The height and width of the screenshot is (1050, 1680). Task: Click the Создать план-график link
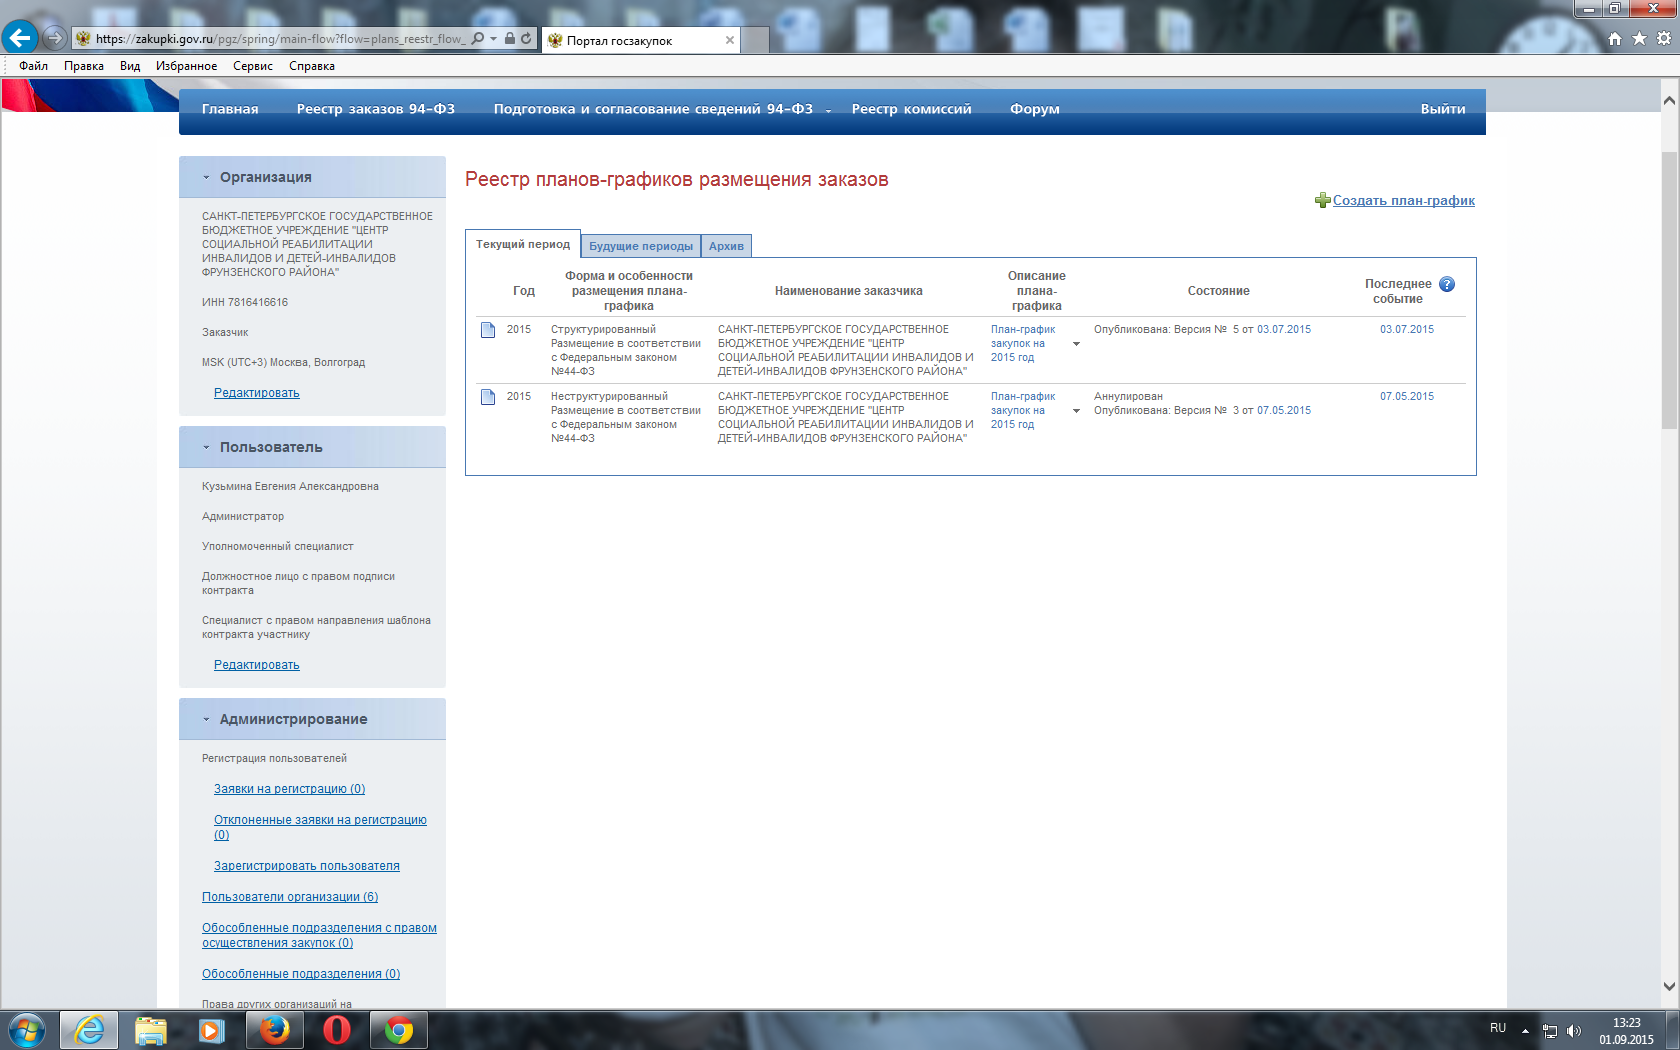click(1404, 200)
